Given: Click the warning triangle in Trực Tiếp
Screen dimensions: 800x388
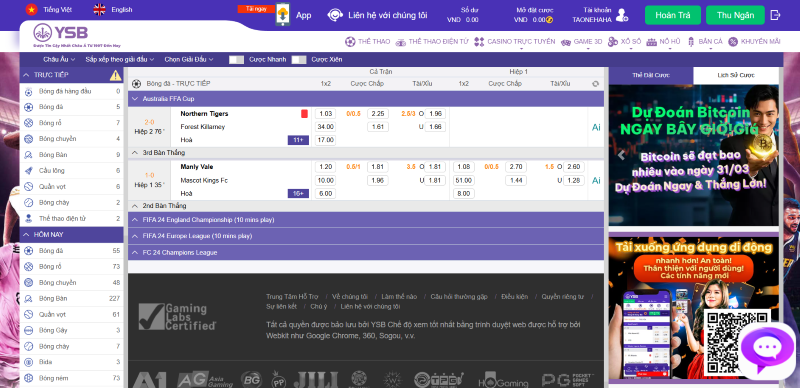Looking at the screenshot, I should click(x=116, y=75).
